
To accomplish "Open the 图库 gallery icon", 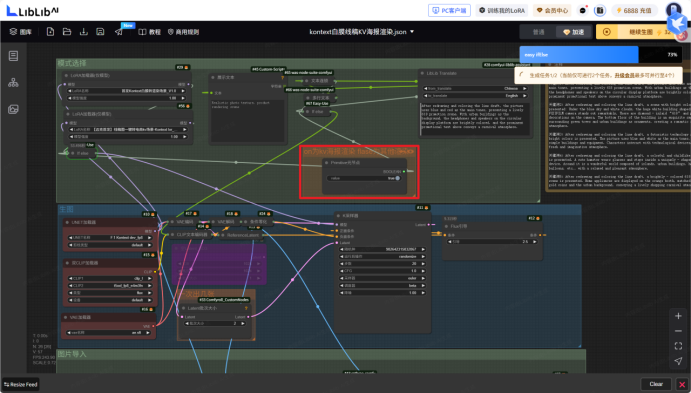I will click(21, 32).
